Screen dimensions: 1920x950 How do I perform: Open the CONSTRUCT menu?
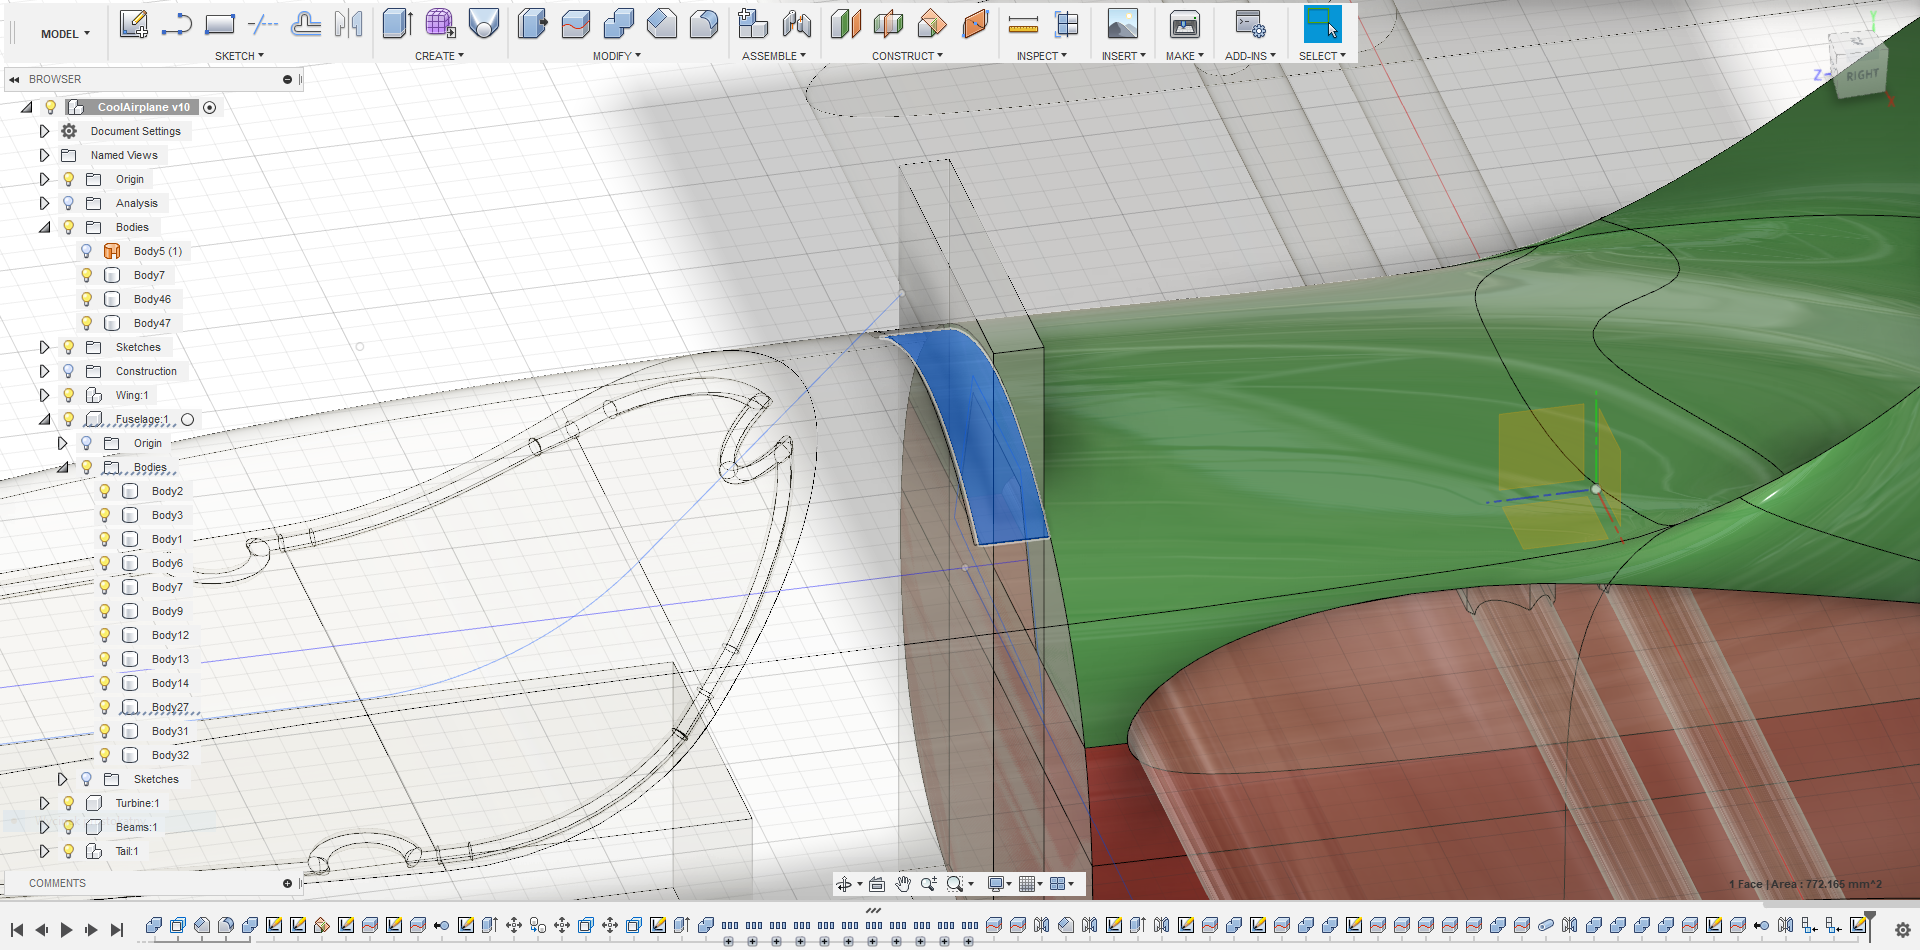(x=907, y=56)
